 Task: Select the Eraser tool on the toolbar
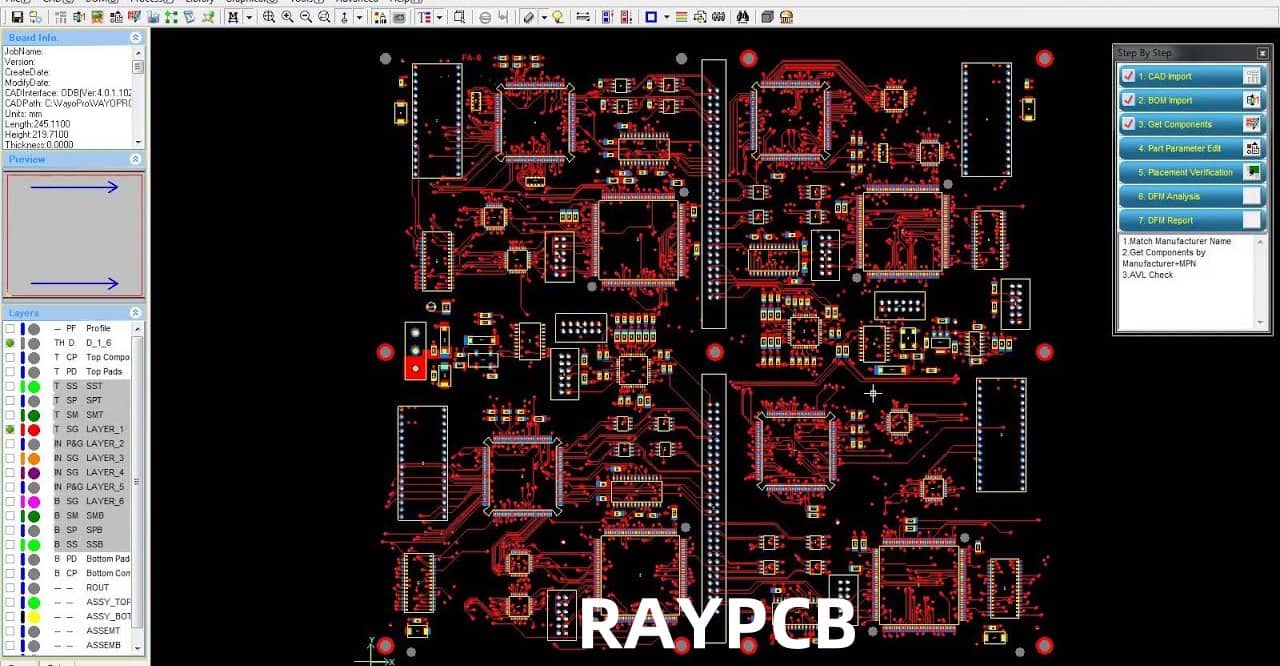click(527, 16)
